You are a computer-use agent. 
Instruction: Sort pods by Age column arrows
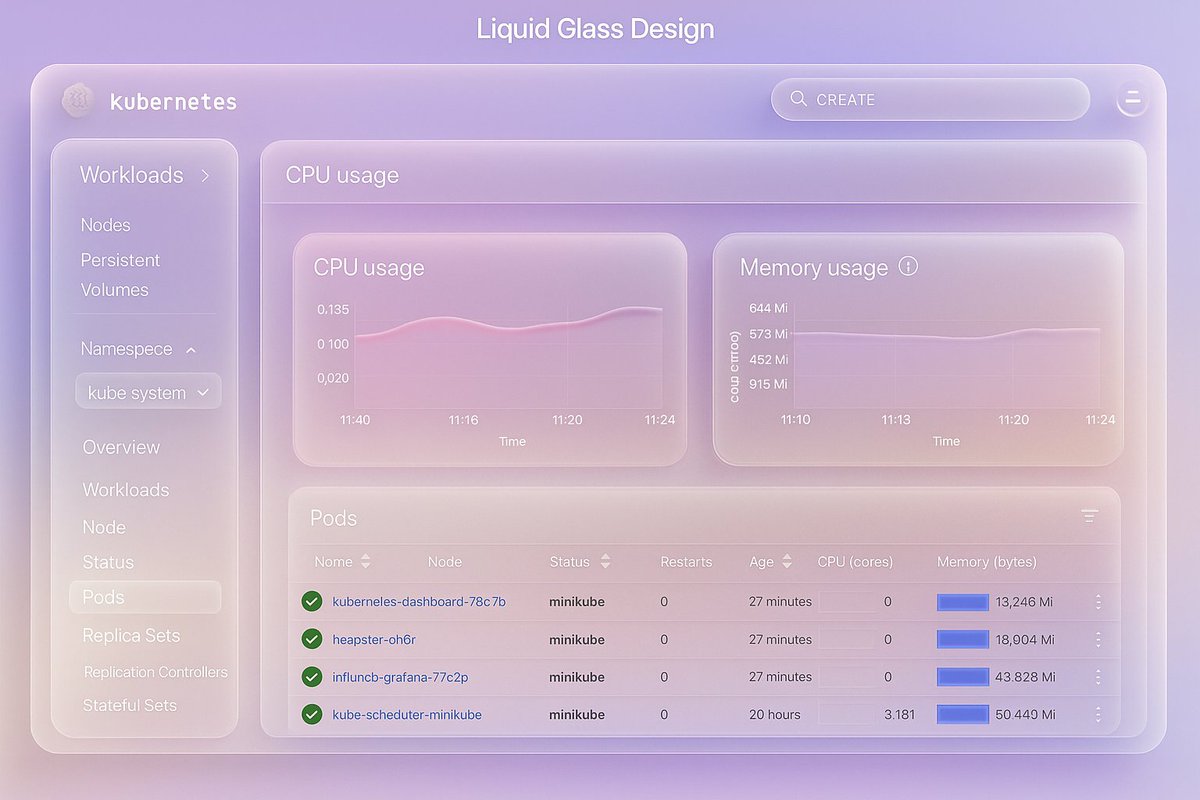pos(787,562)
